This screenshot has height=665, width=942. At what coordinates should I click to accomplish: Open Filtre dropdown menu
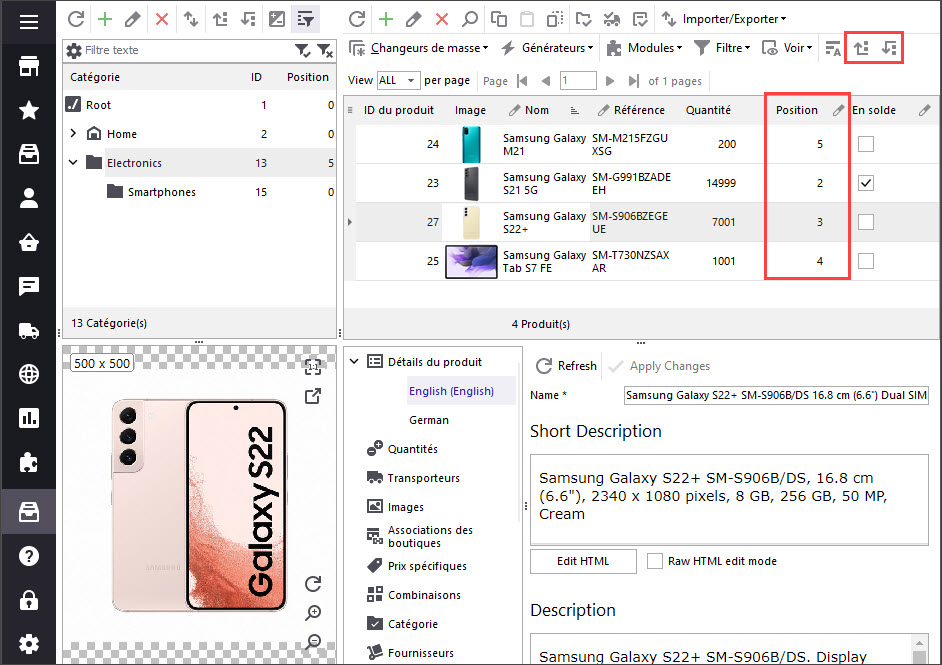[722, 48]
